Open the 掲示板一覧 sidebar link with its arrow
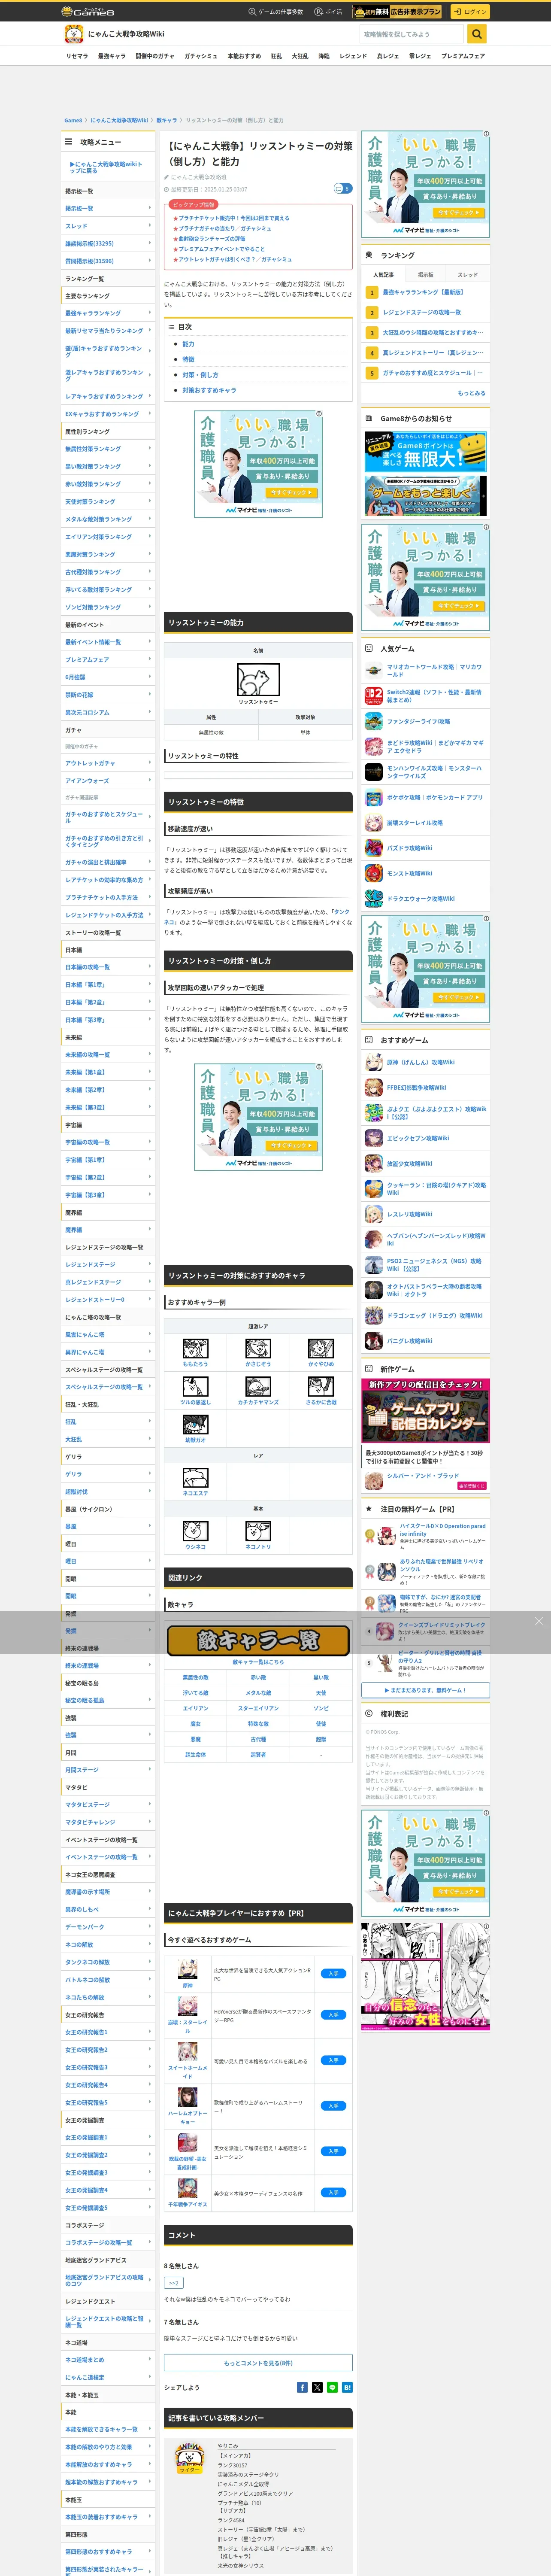Viewport: 551px width, 2576px height. tap(108, 208)
